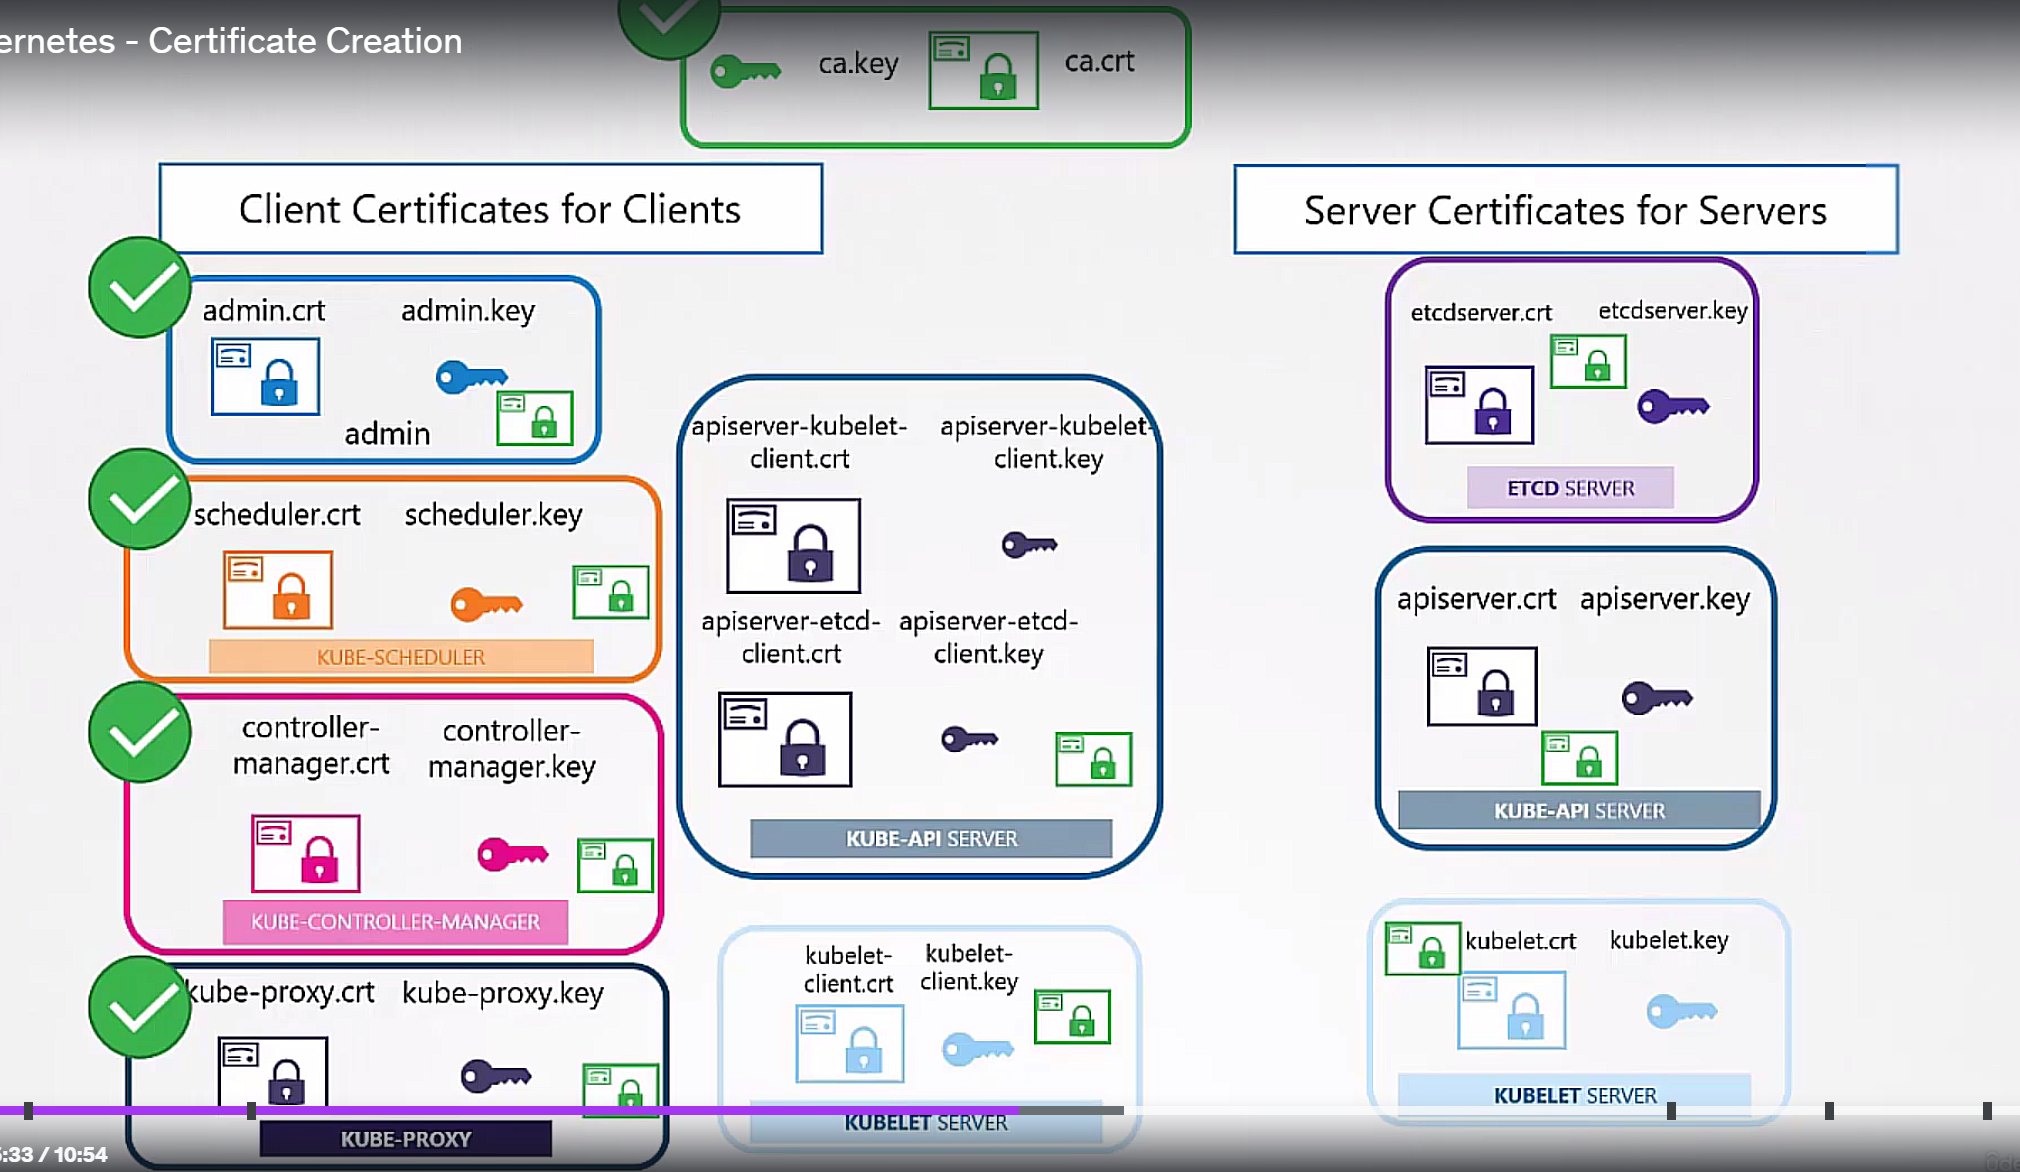2020x1172 pixels.
Task: Click the green certificate icon in the controller-manager box
Action: (615, 866)
